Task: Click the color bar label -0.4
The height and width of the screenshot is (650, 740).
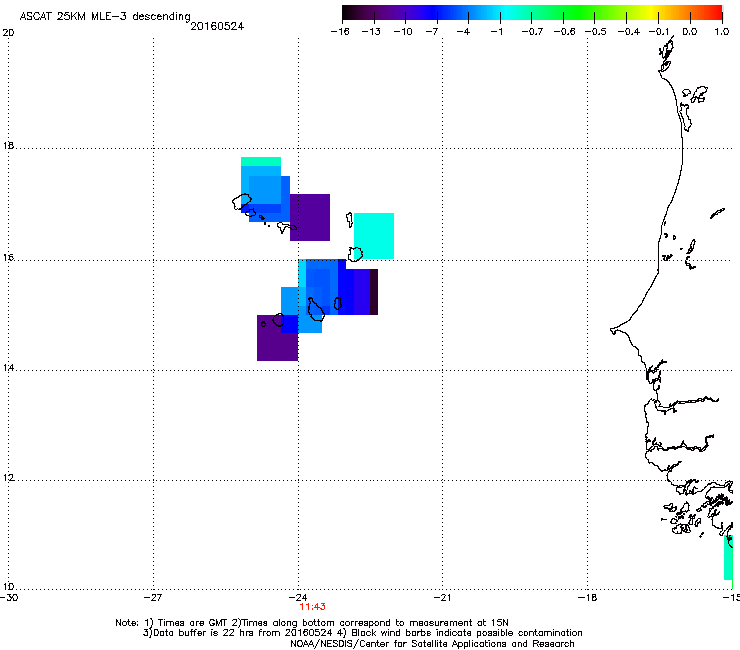Action: click(629, 32)
